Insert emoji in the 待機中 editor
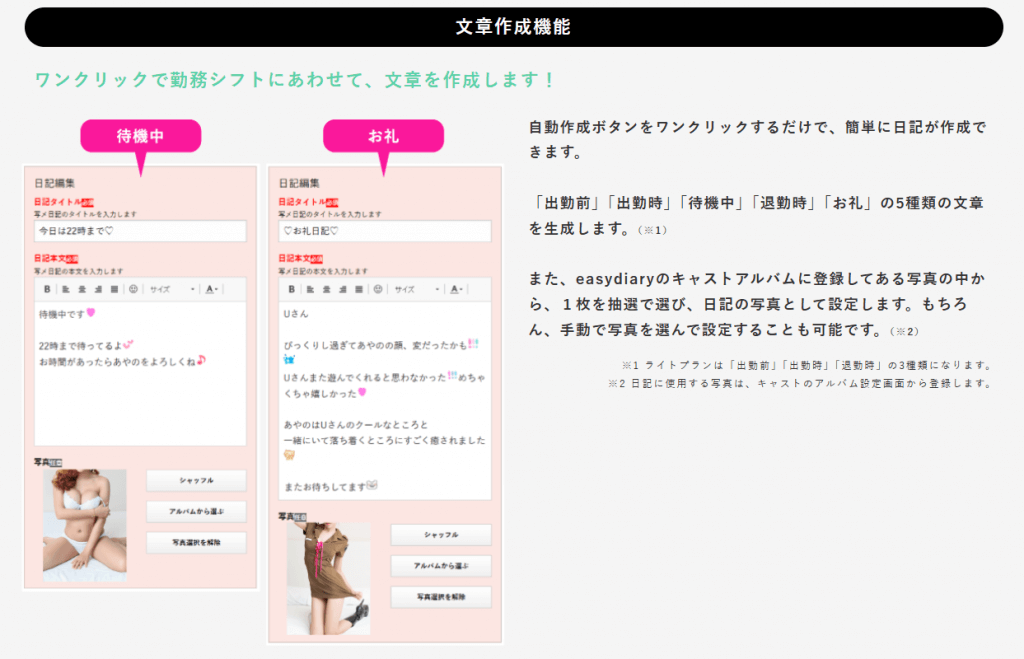This screenshot has height=659, width=1024. point(133,289)
